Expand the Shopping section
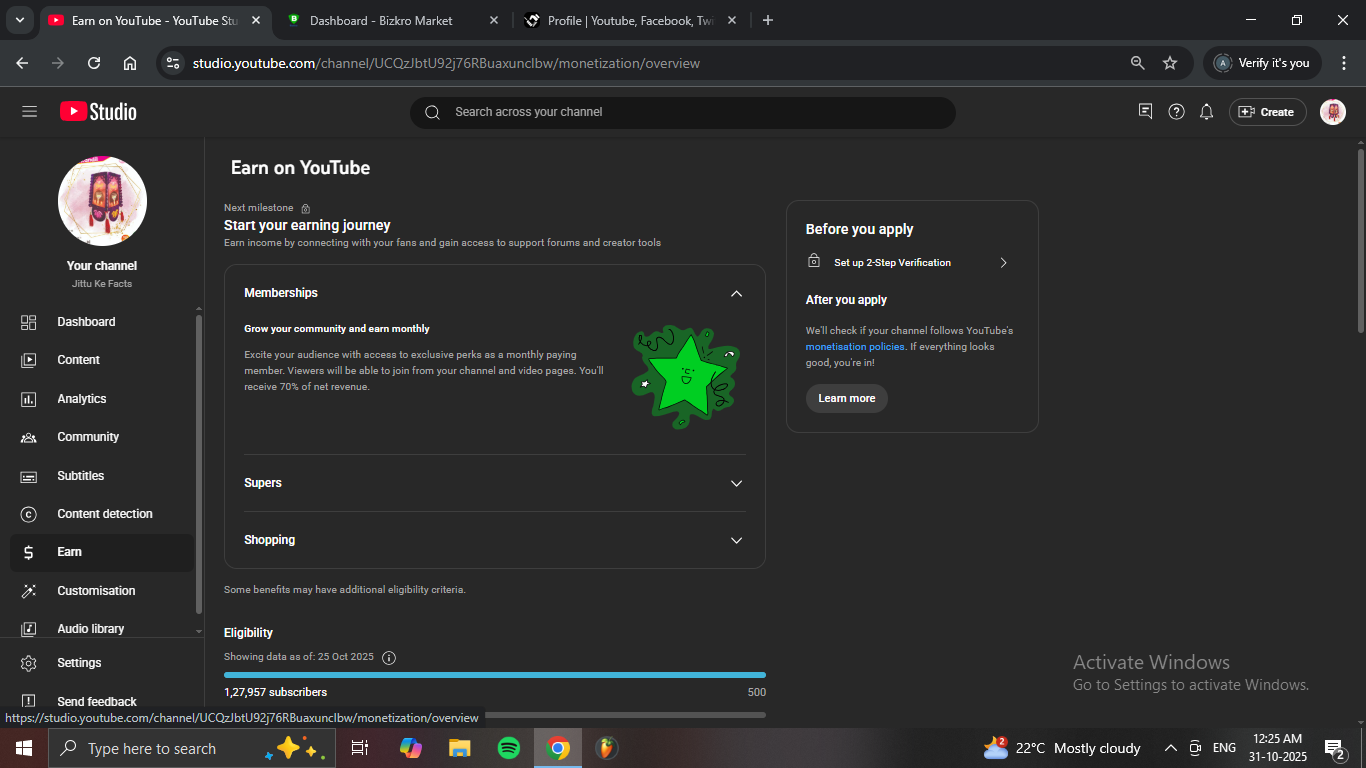Viewport: 1366px width, 768px height. (736, 540)
